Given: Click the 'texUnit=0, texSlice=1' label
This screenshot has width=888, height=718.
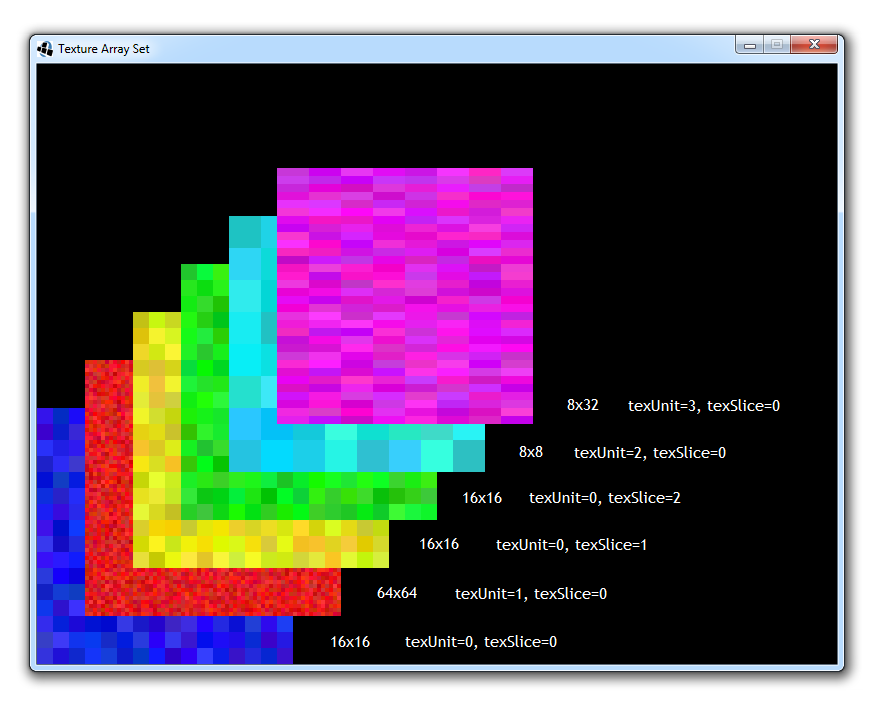Looking at the screenshot, I should click(571, 545).
